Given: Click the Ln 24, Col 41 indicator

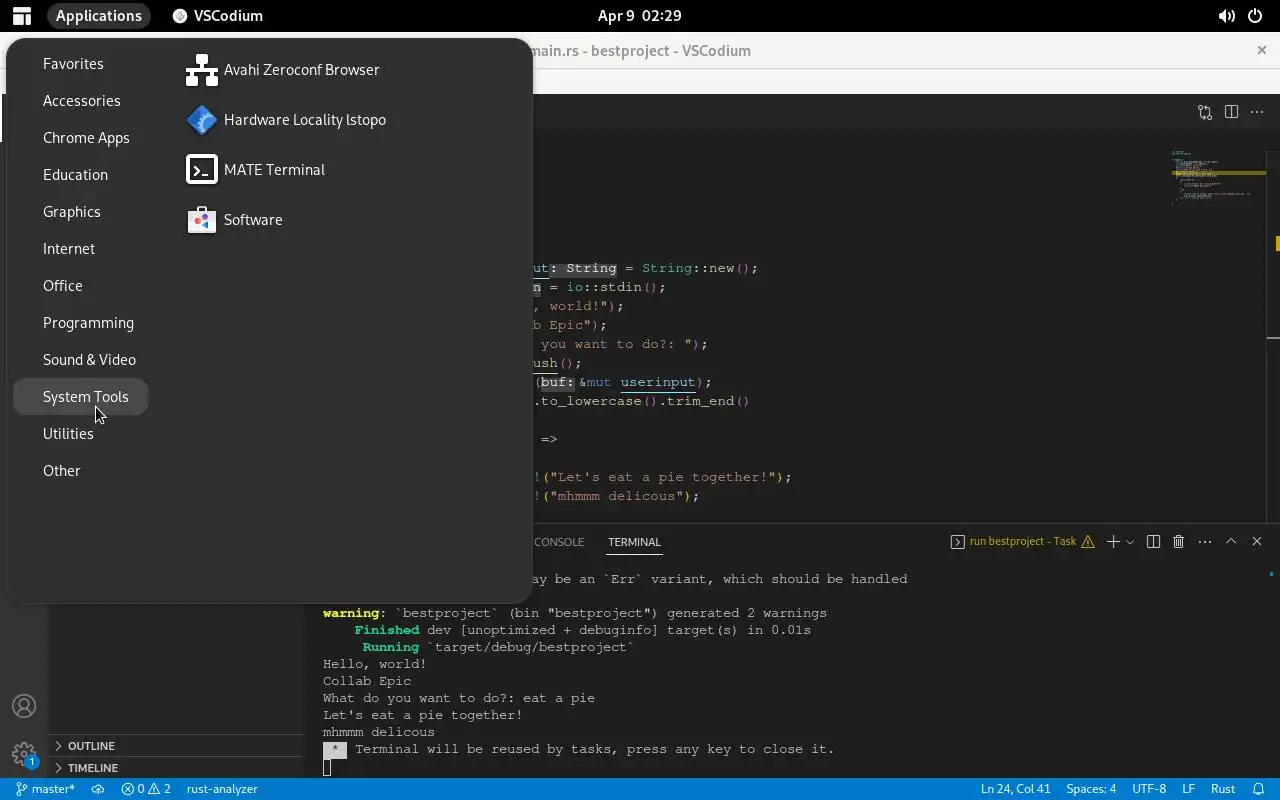Looking at the screenshot, I should click(x=1015, y=789).
